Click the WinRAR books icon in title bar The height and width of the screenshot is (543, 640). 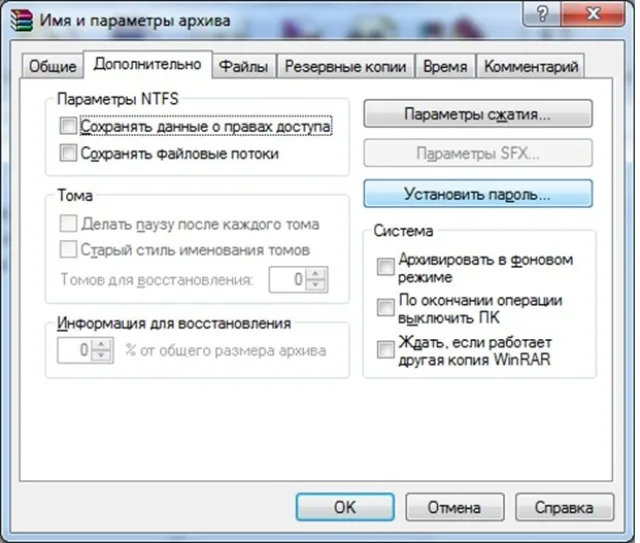click(x=22, y=20)
